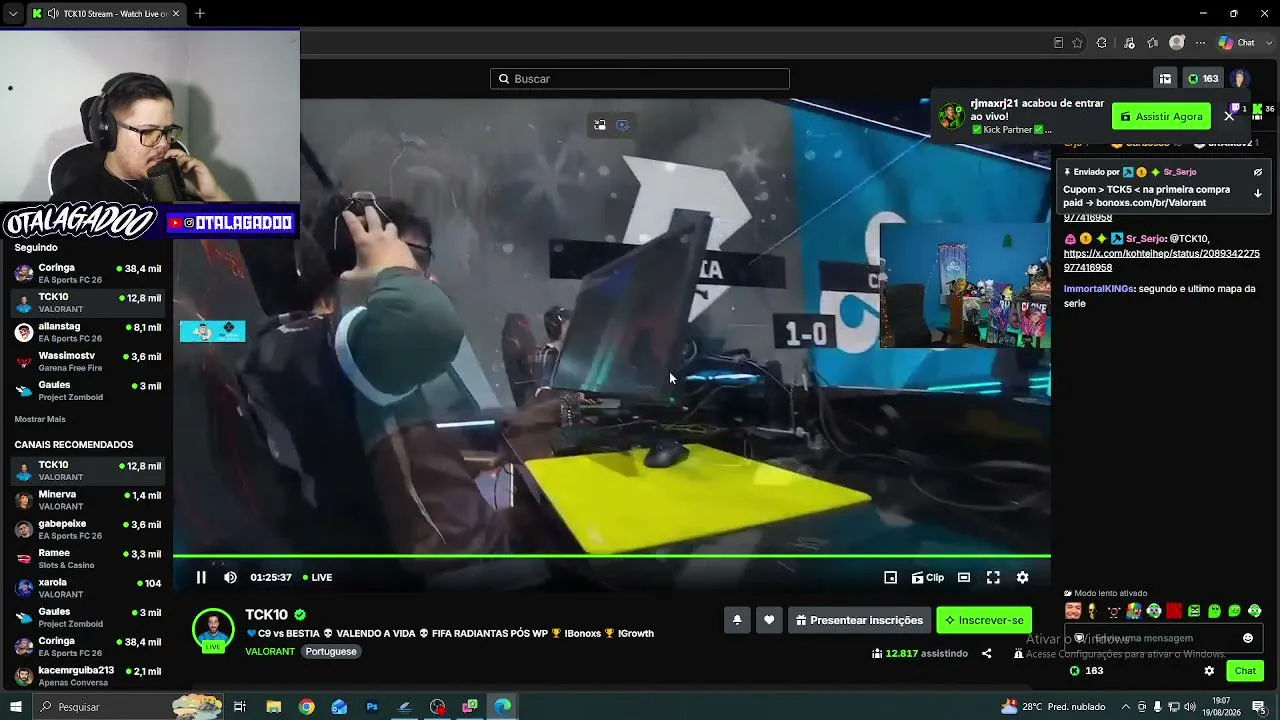Toggle notification bell for TCK10
1280x720 pixels.
pos(737,620)
